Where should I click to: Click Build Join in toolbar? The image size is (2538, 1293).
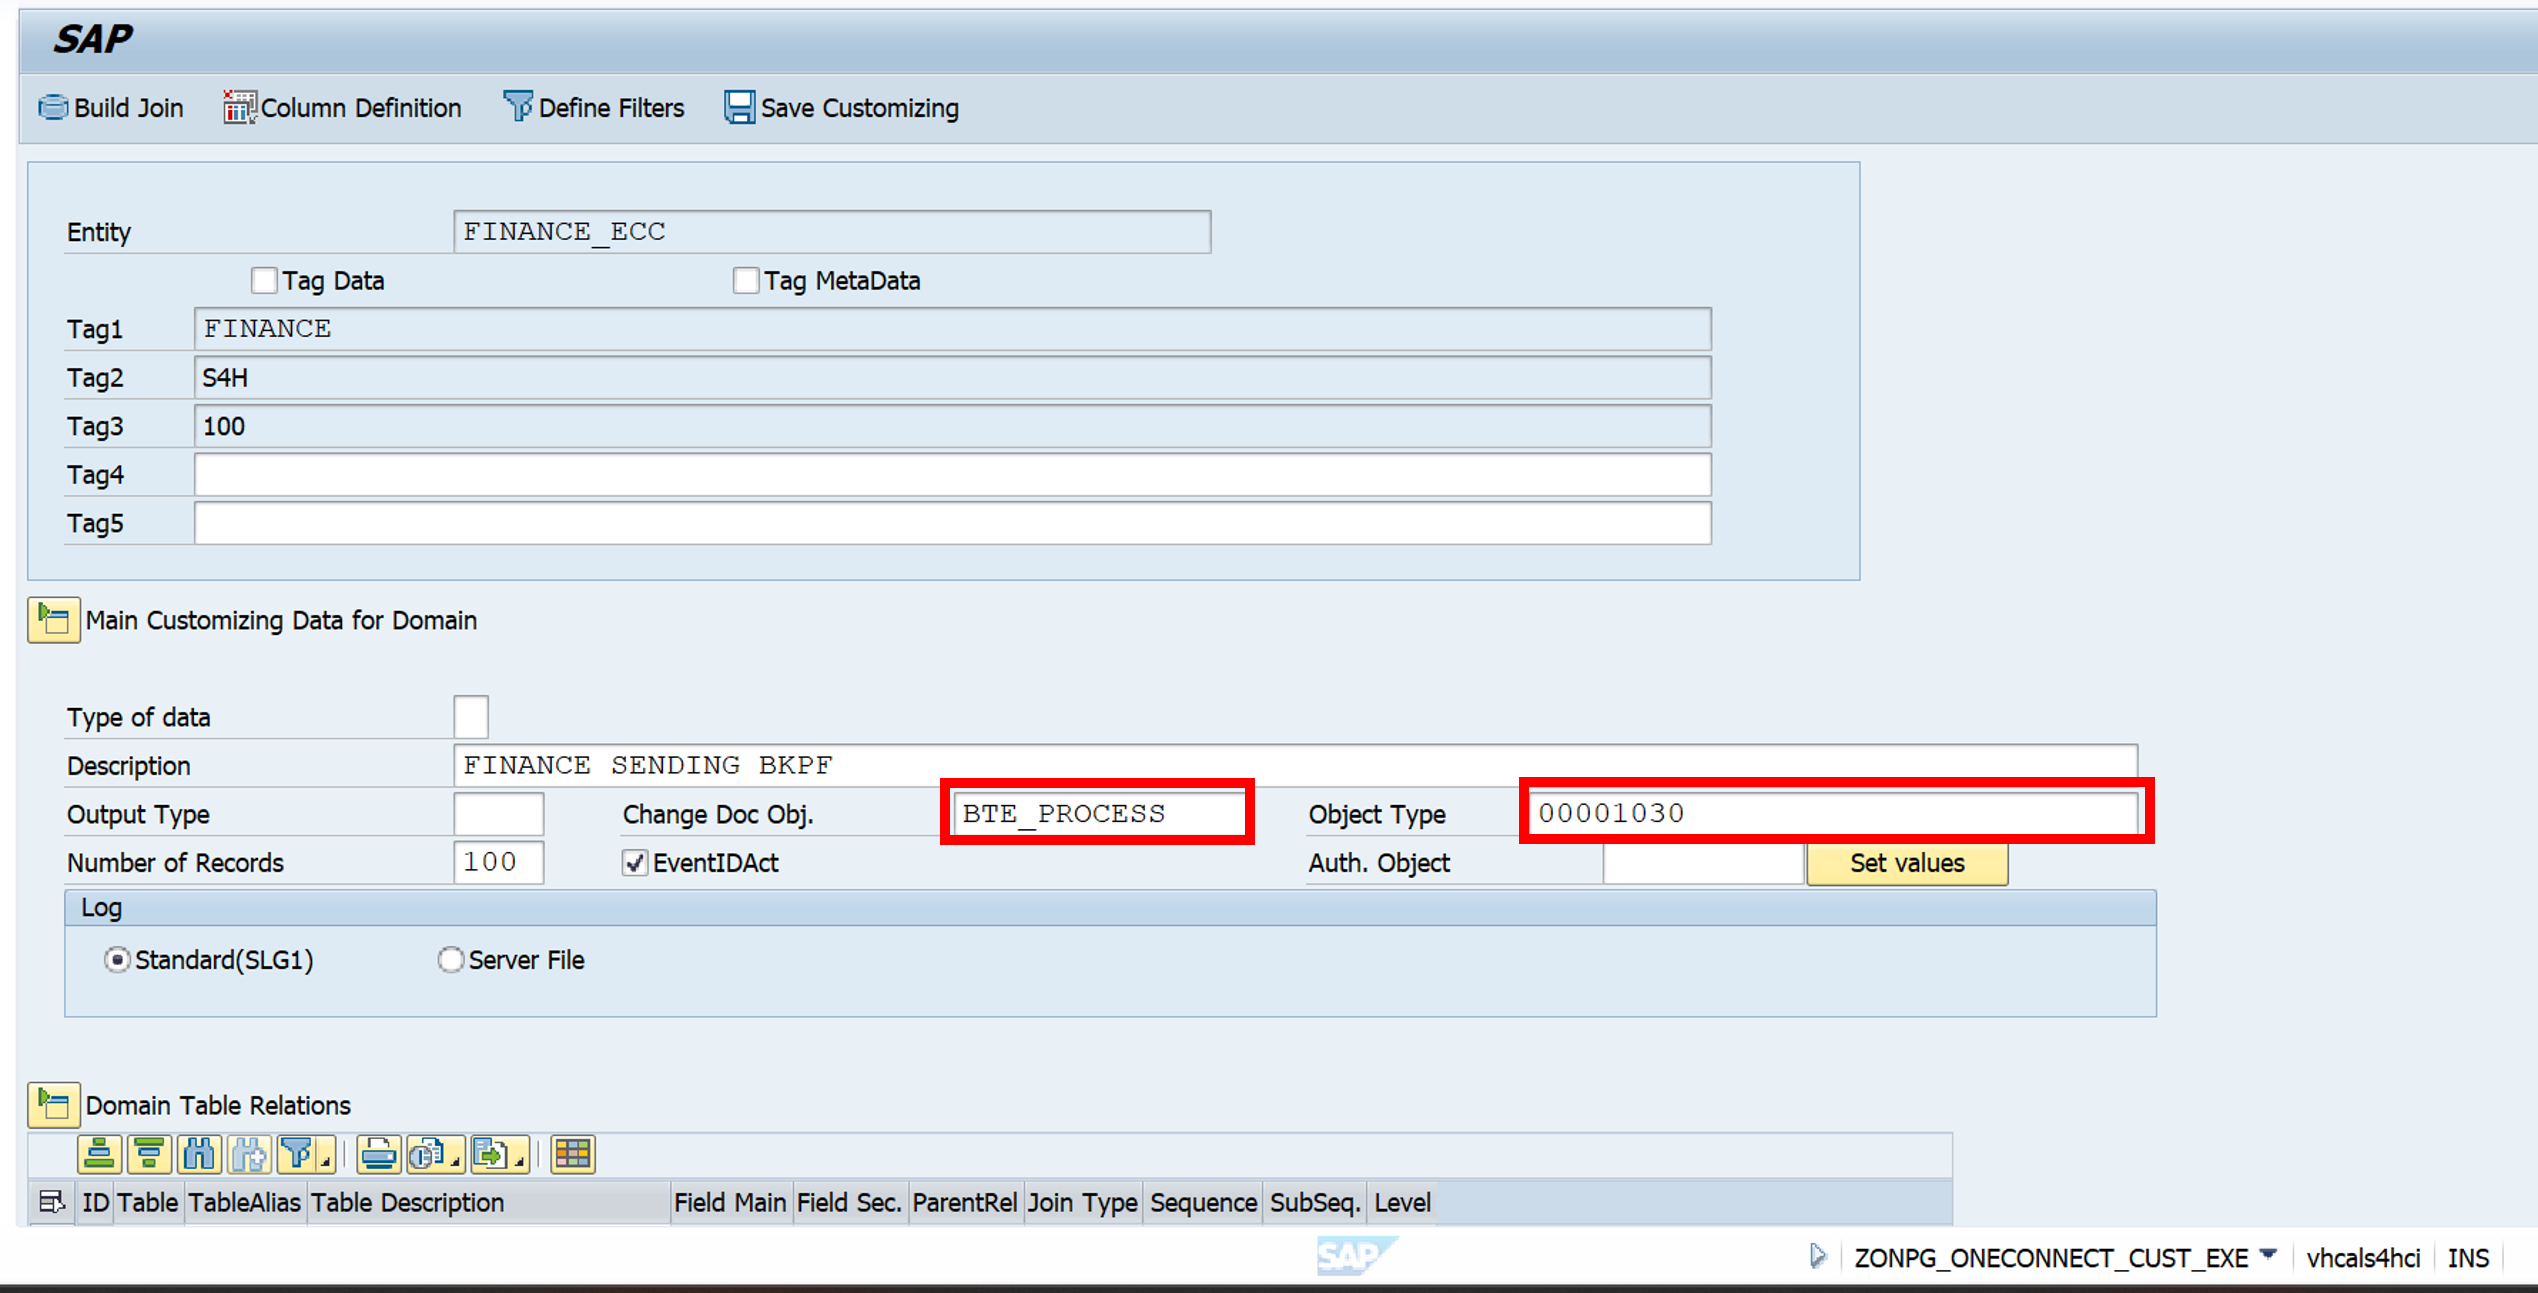click(111, 108)
